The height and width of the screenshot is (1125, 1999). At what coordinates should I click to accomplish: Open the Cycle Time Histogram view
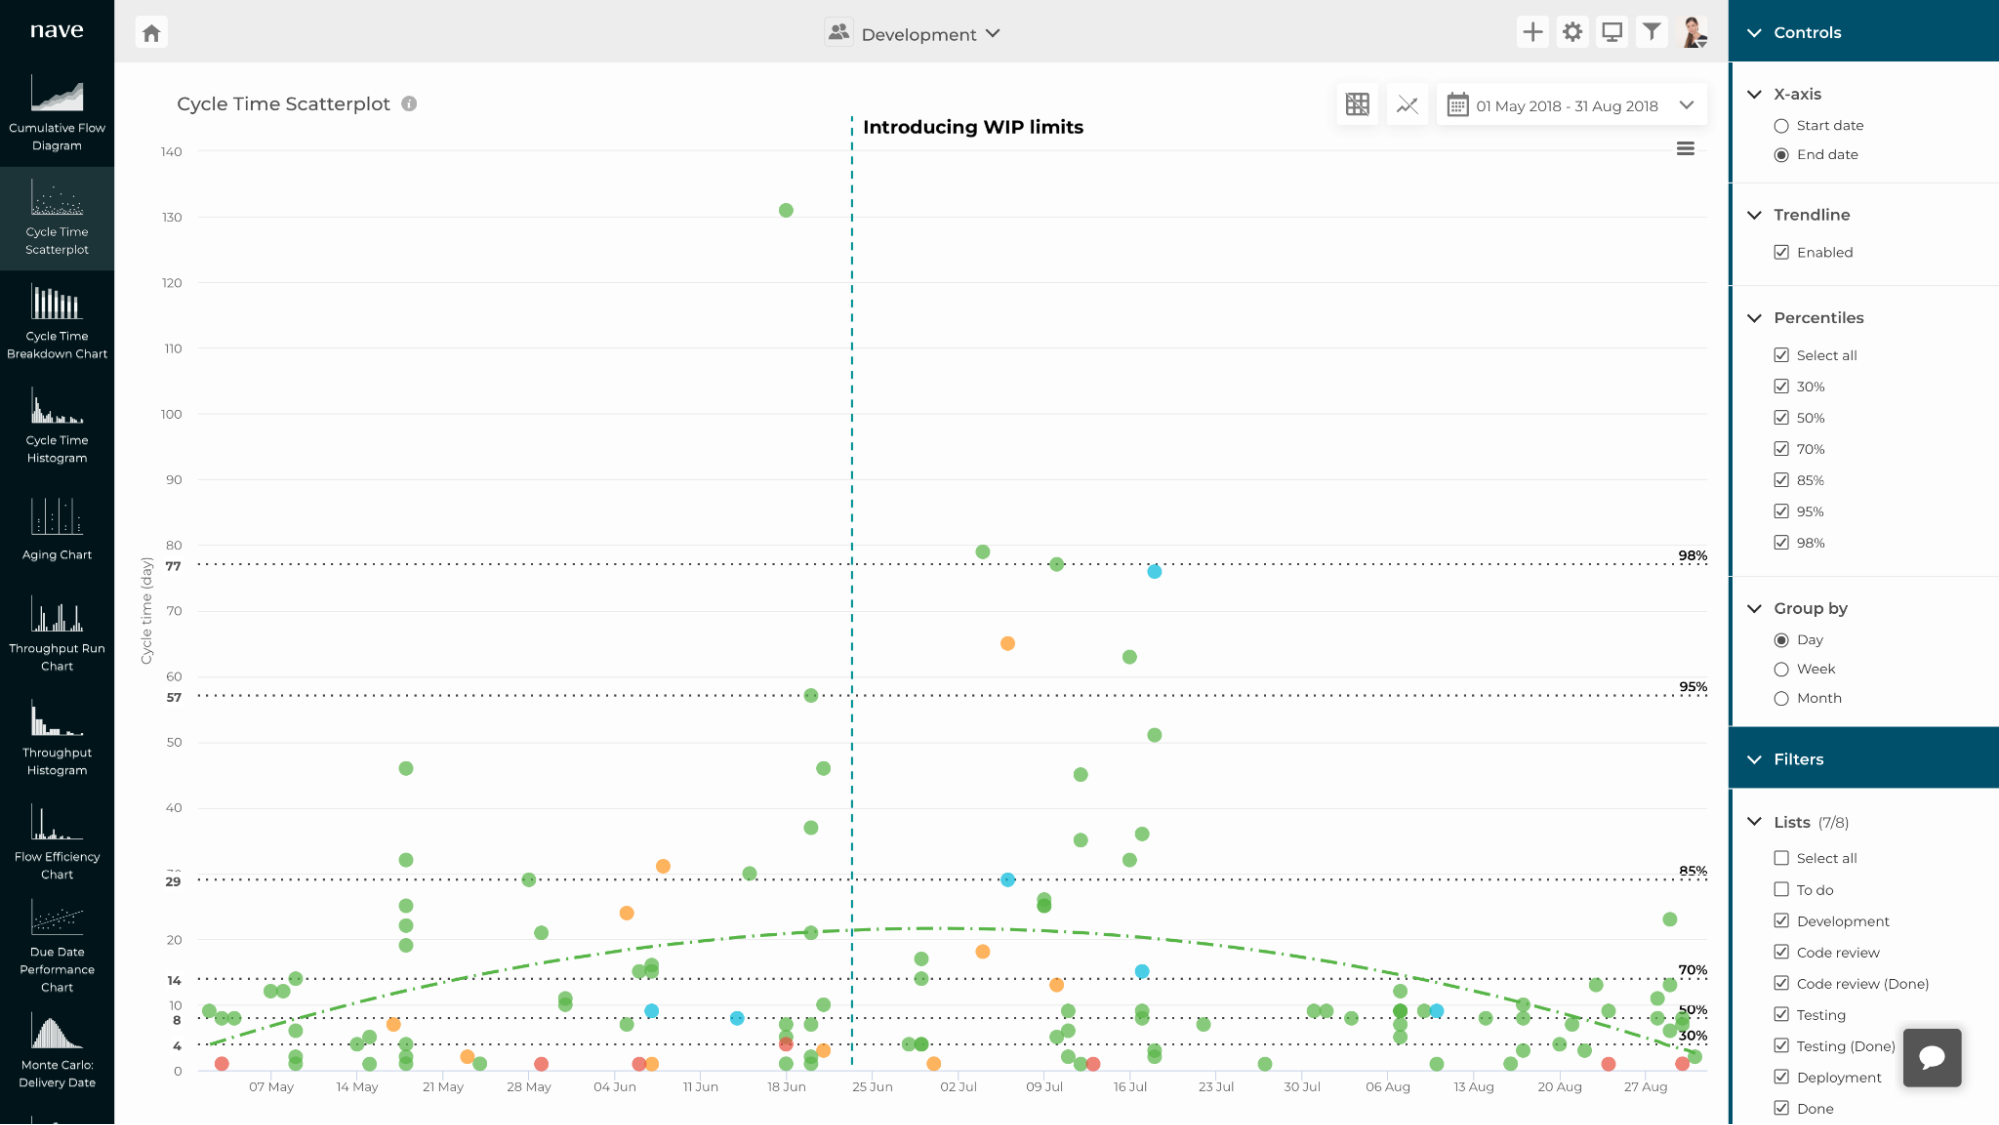click(57, 427)
